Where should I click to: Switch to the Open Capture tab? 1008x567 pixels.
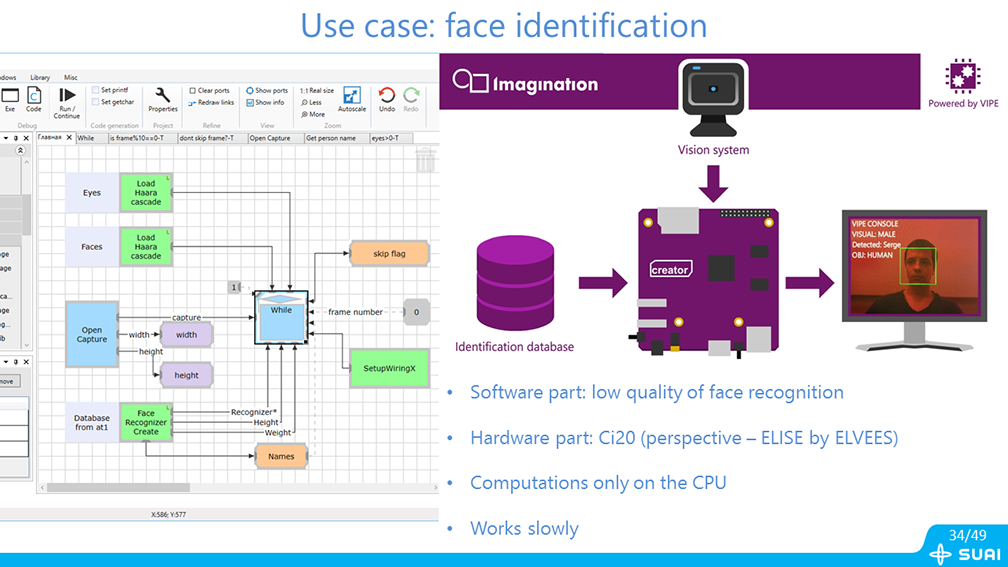click(270, 138)
